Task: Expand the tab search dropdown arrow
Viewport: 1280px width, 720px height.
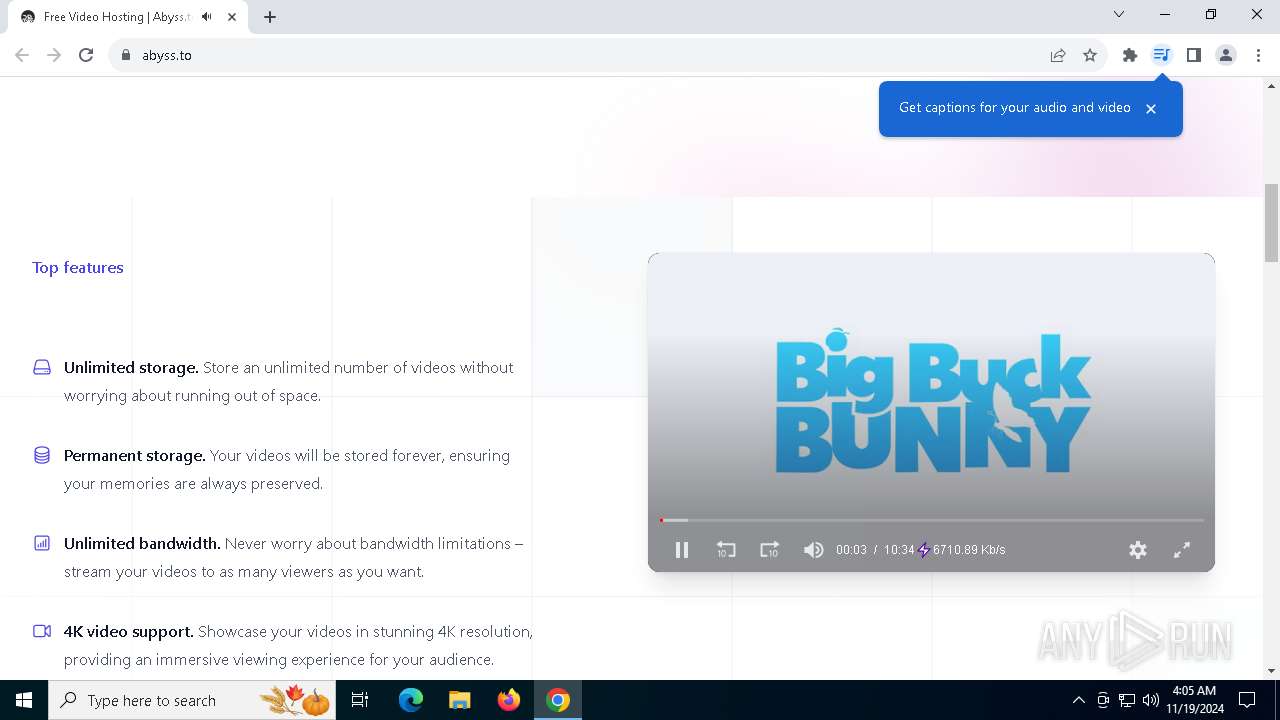Action: (1119, 14)
